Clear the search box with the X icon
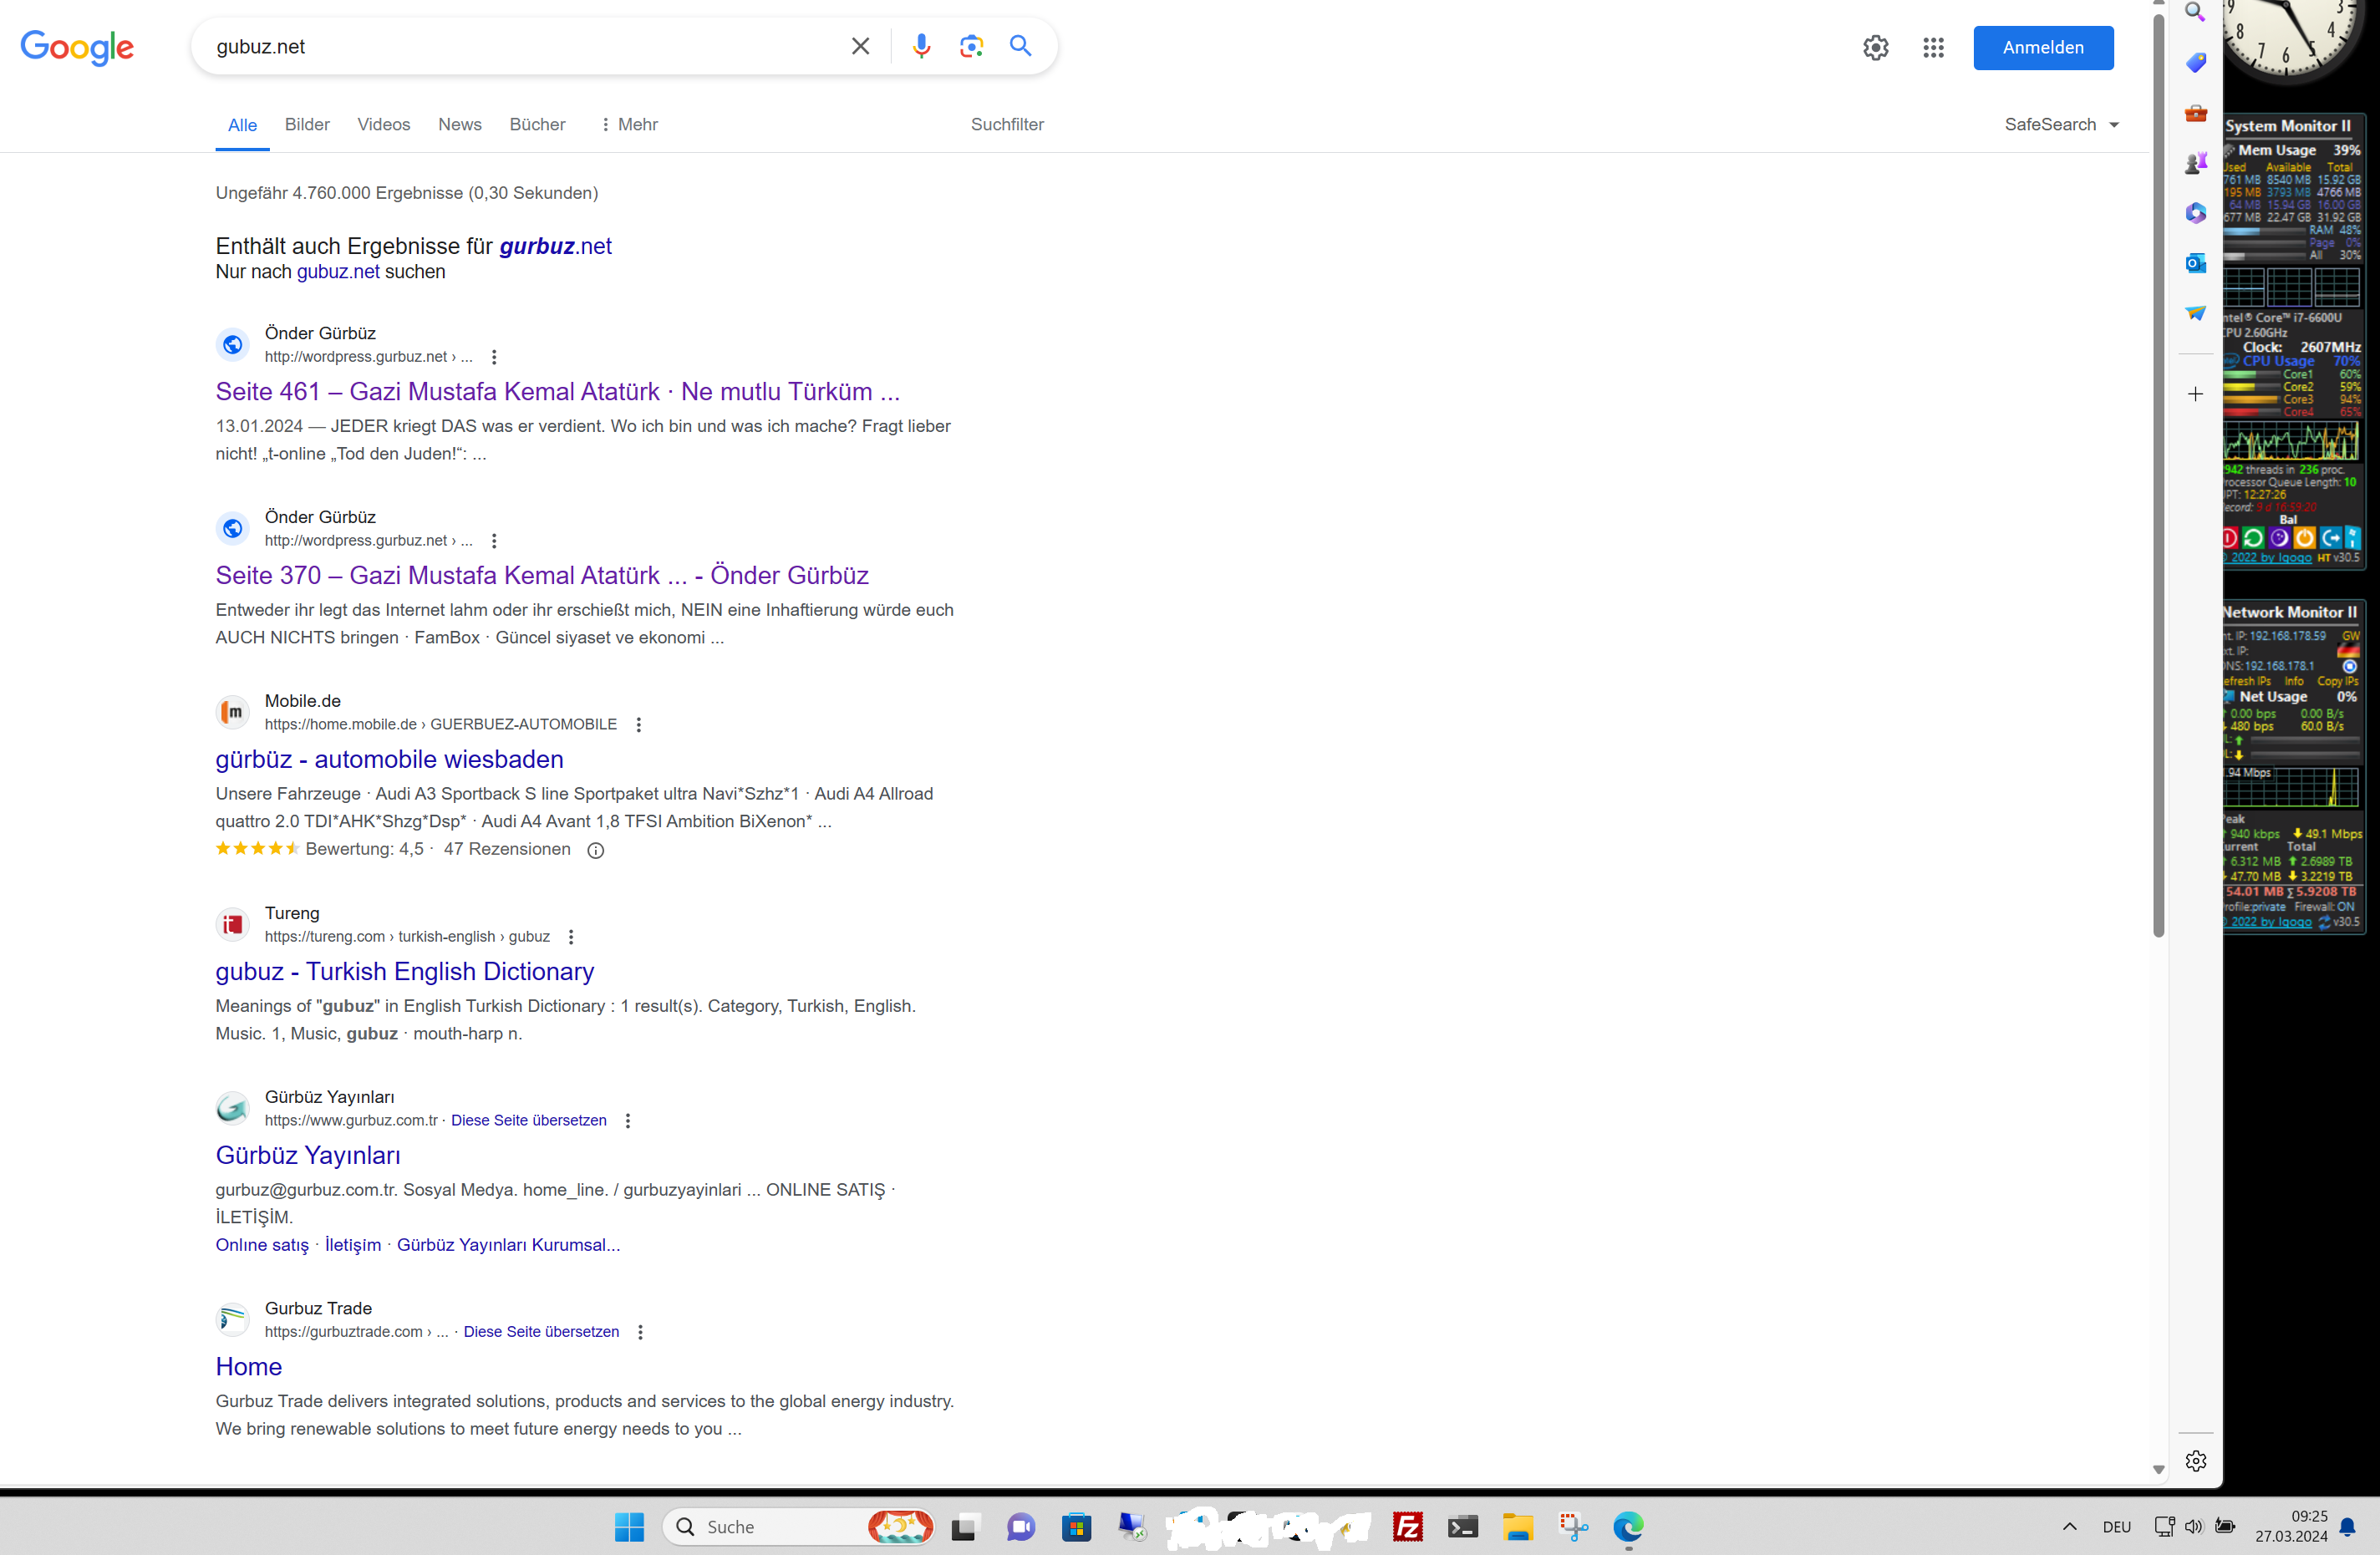 pyautogui.click(x=860, y=46)
